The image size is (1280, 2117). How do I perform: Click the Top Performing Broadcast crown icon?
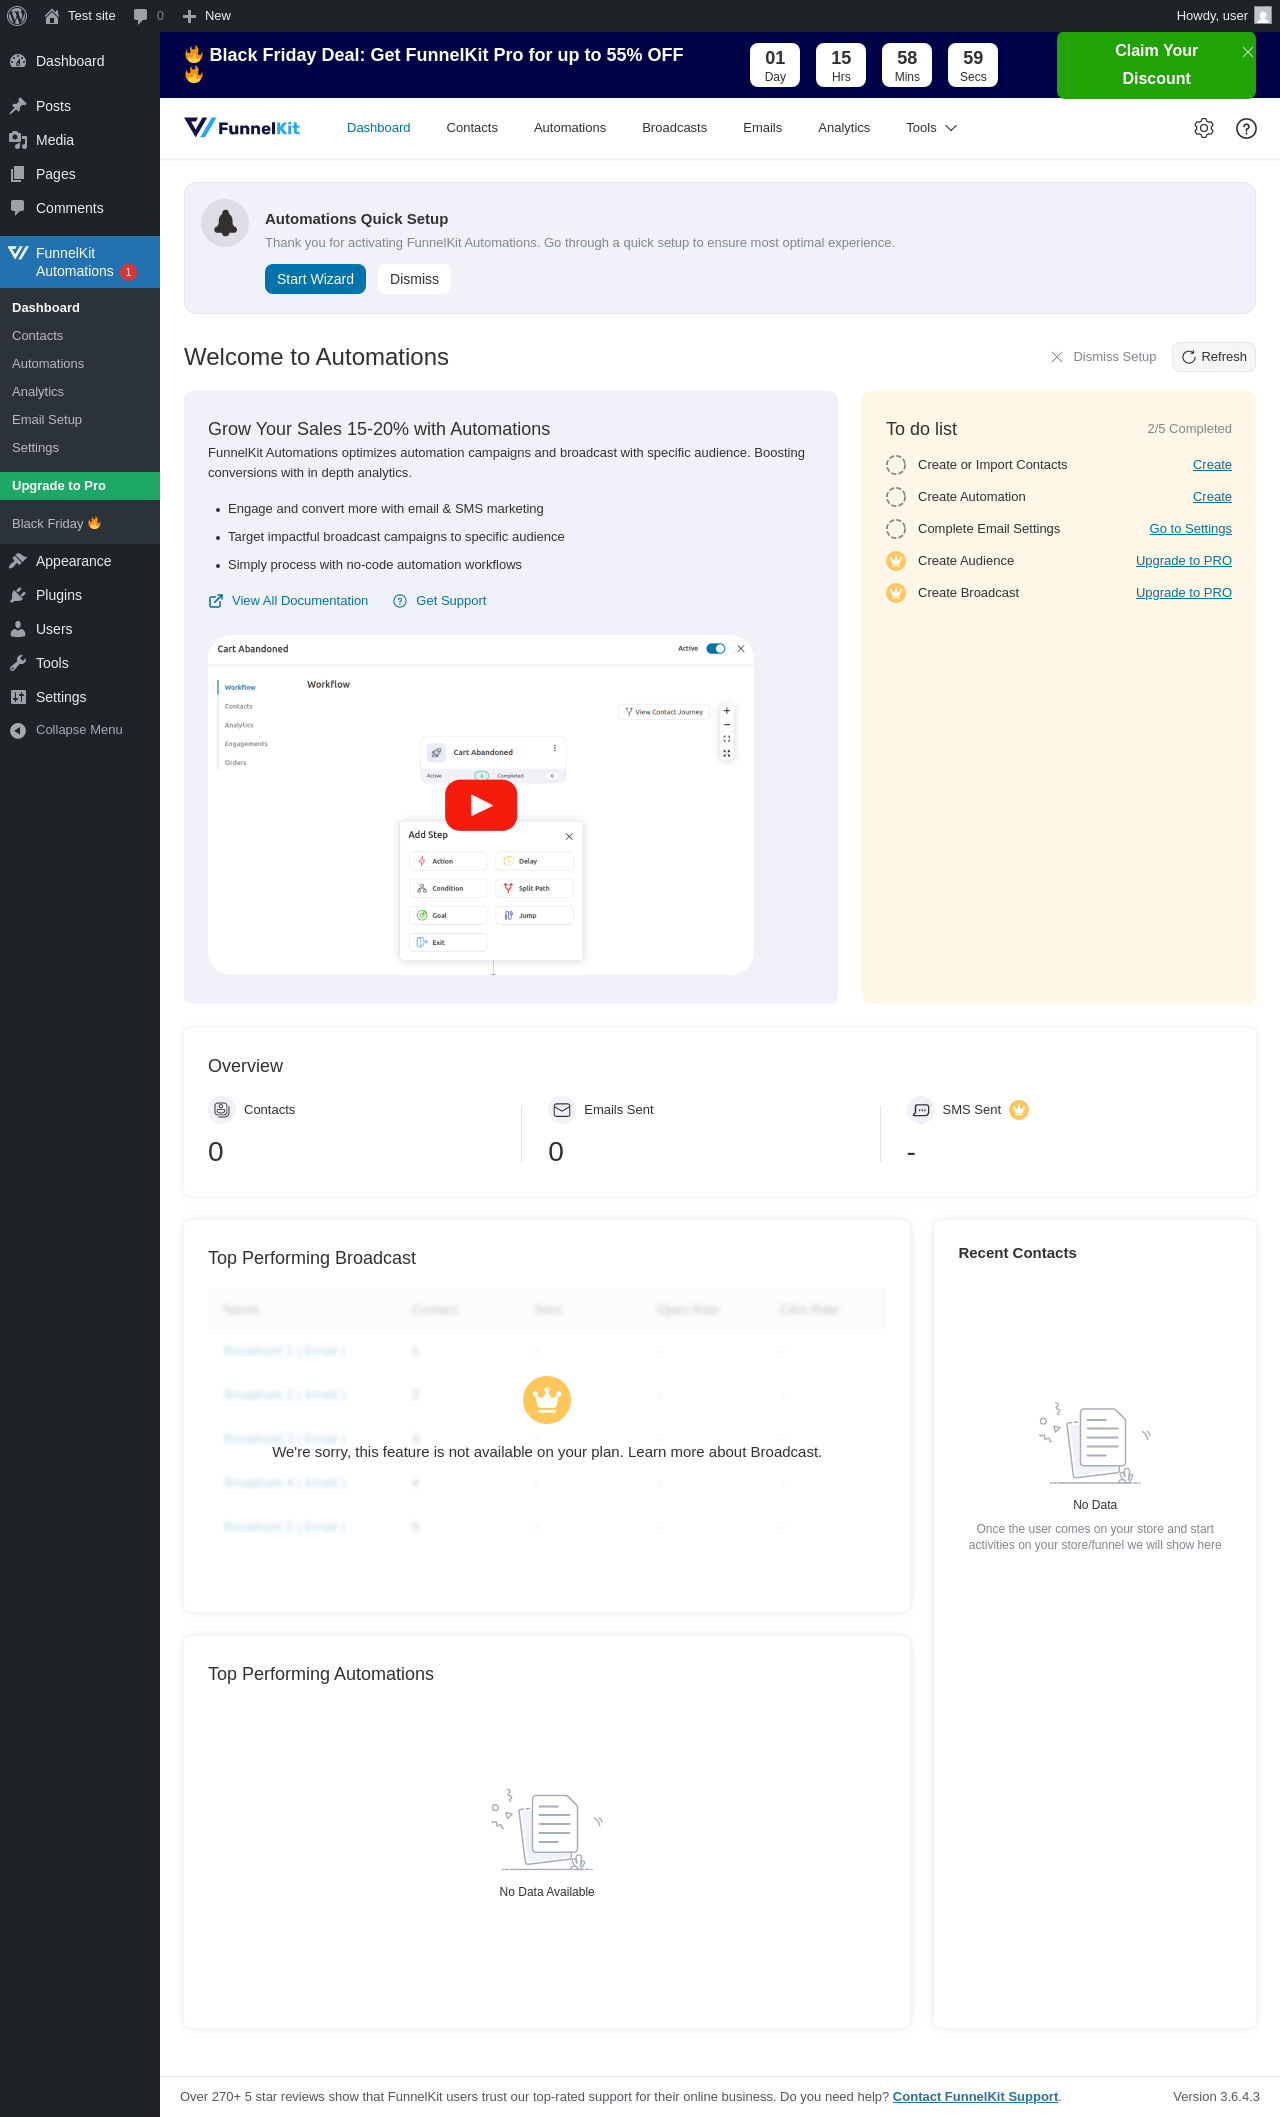[547, 1400]
